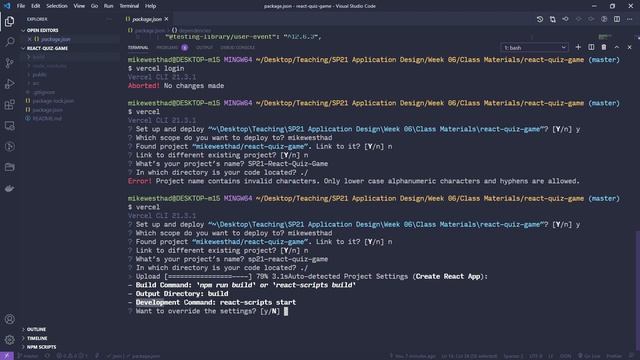
Task: Open the terminal selector dropdown showing bash
Action: [x=534, y=48]
